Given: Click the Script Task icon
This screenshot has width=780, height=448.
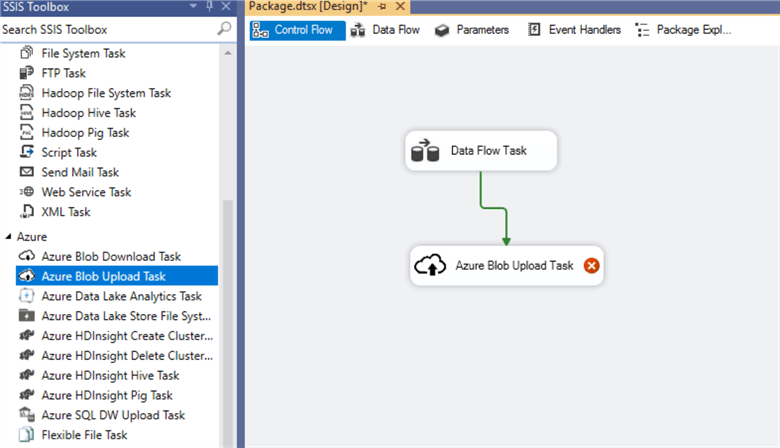Looking at the screenshot, I should [x=26, y=152].
